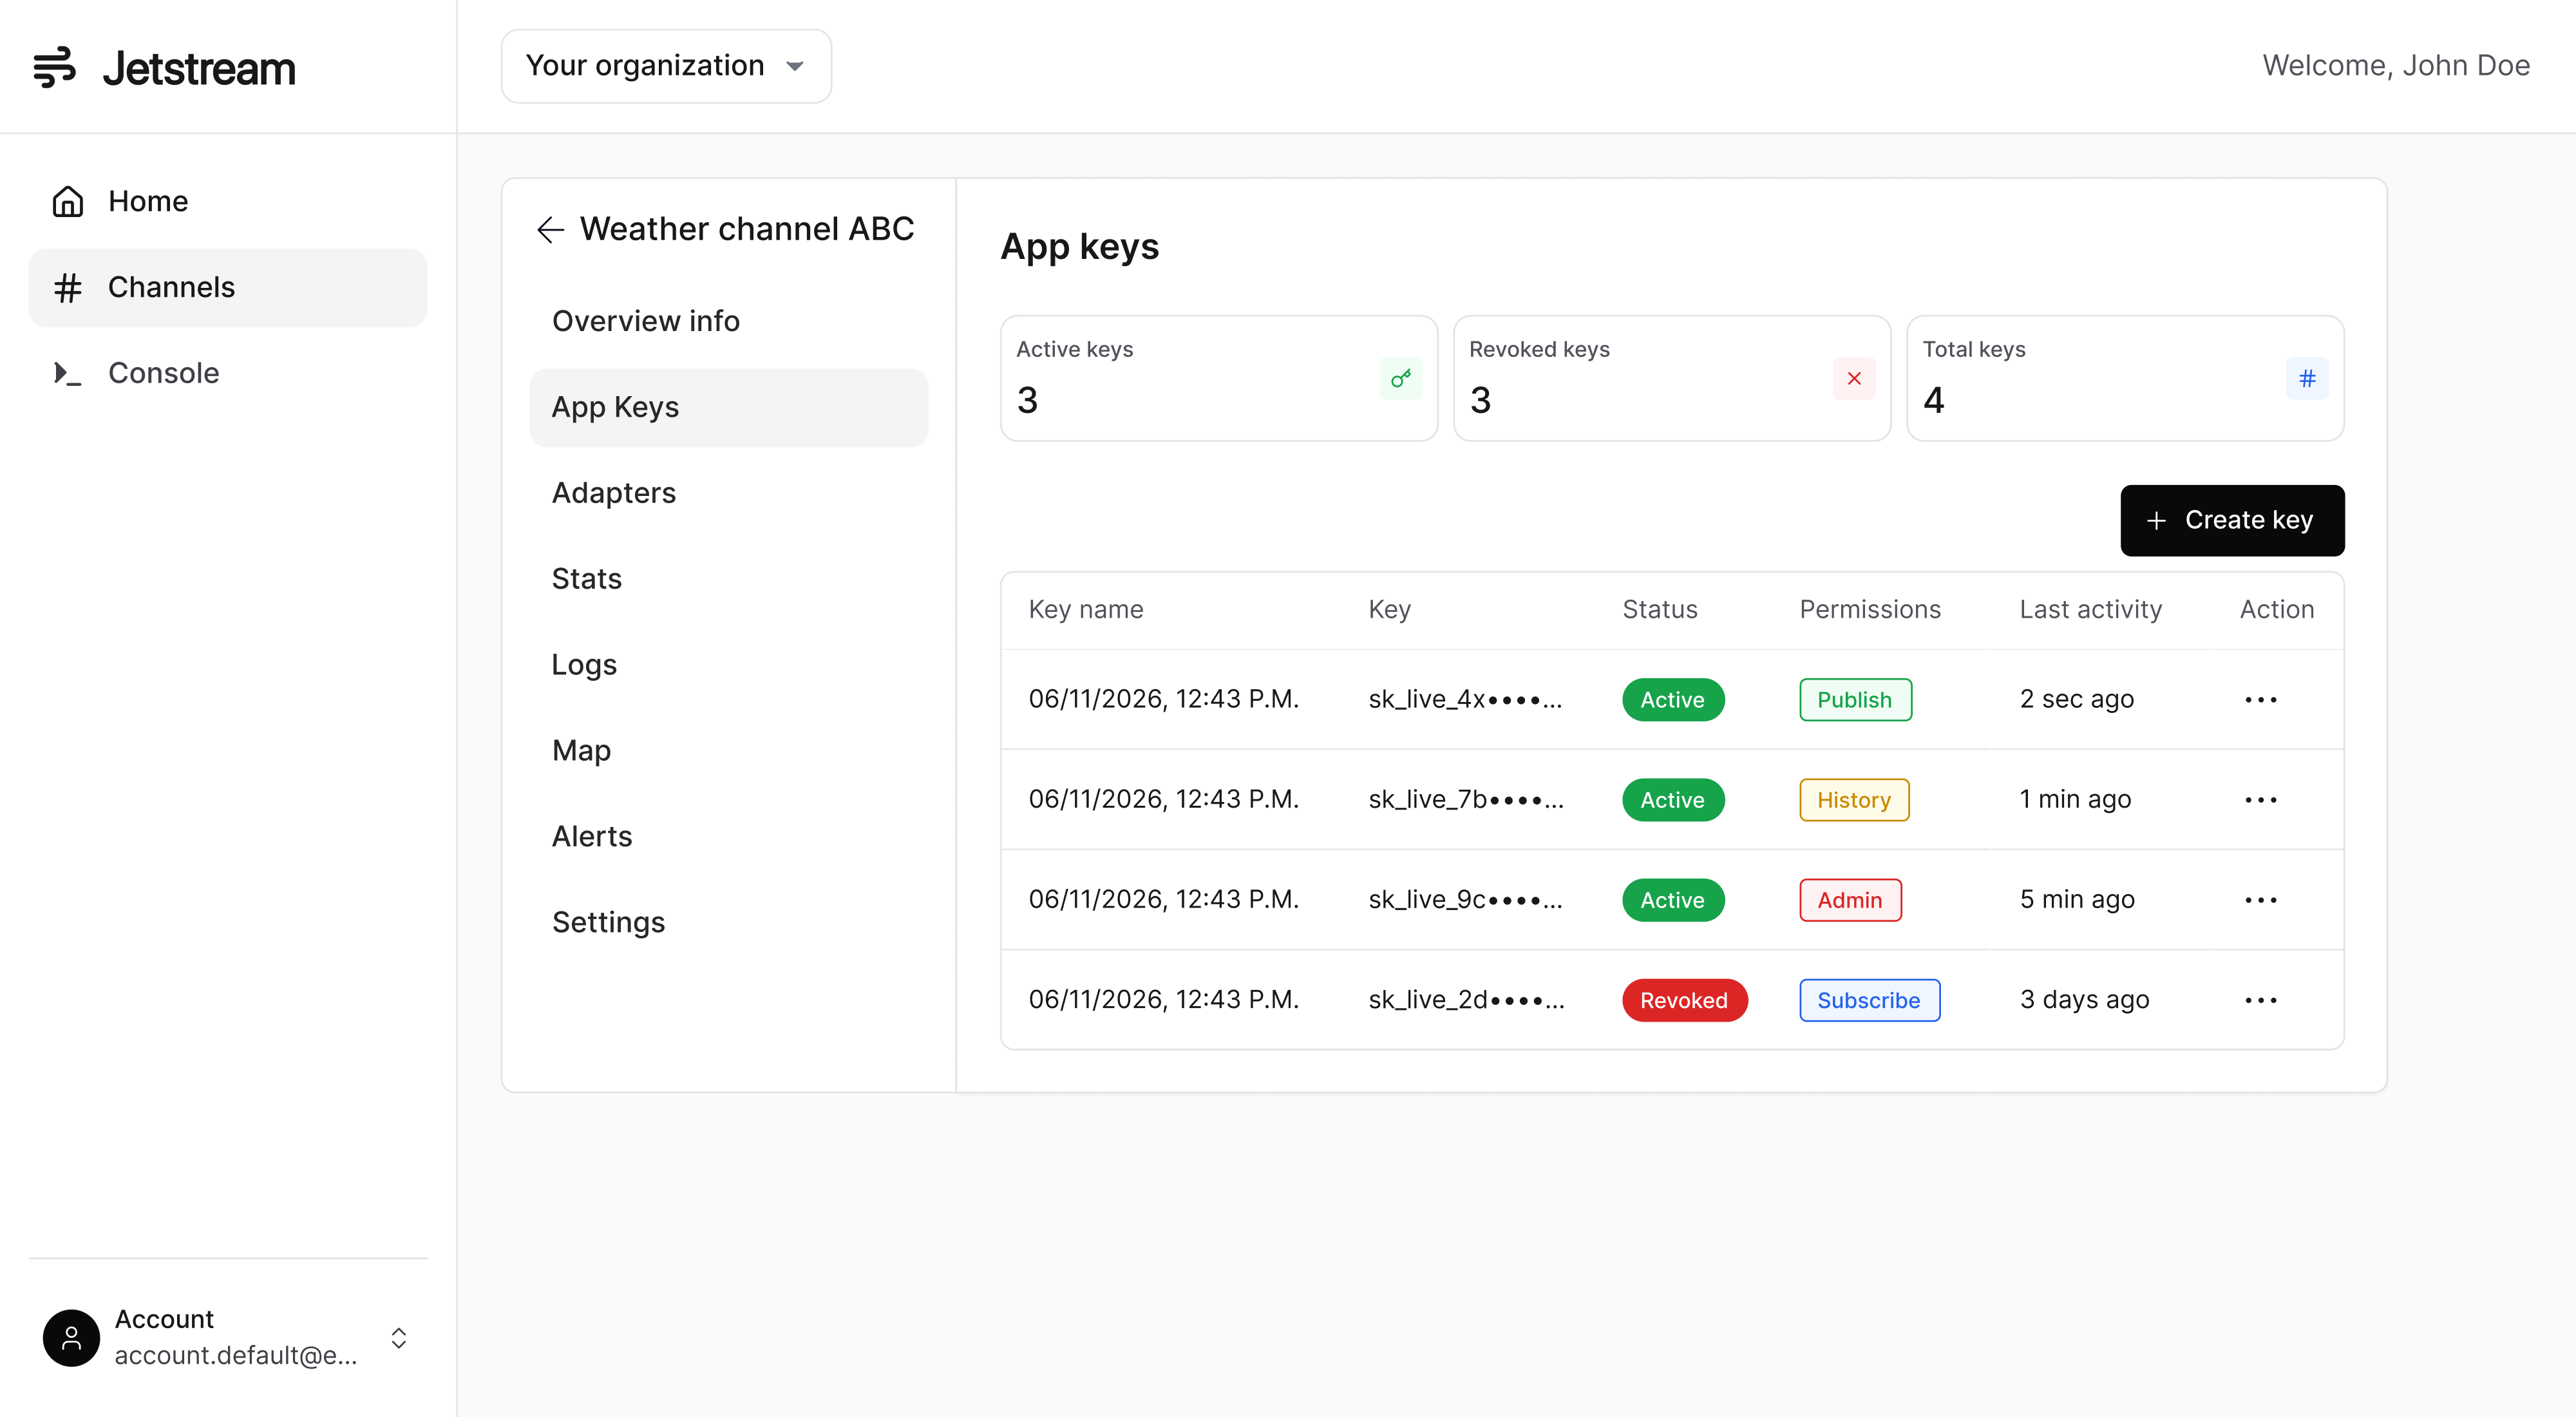
Task: Click the Admin permission badge
Action: pos(1850,899)
